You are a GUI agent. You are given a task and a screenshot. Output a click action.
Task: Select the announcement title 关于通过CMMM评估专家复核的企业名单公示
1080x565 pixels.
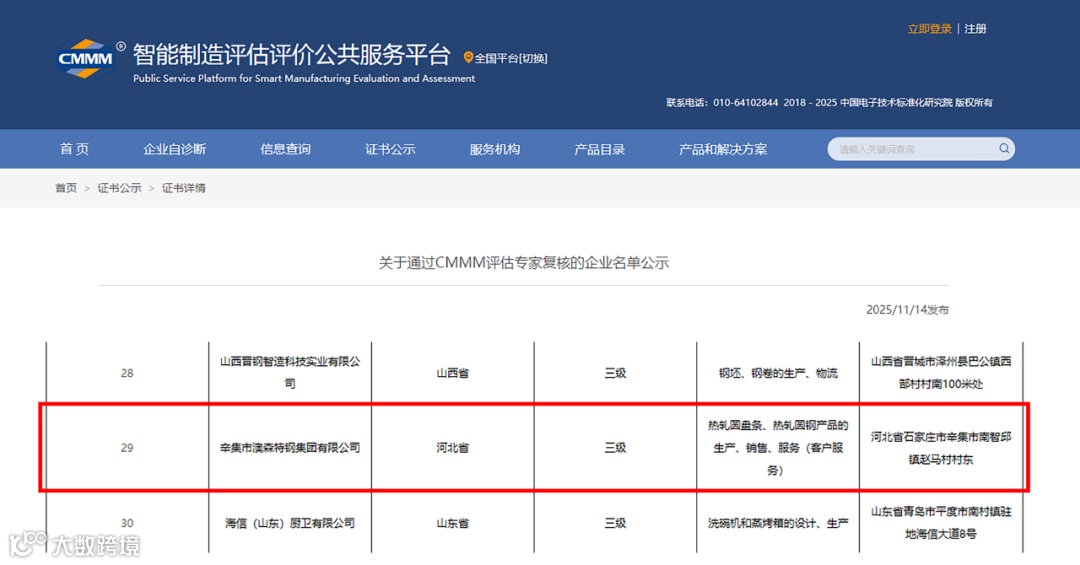coord(523,263)
